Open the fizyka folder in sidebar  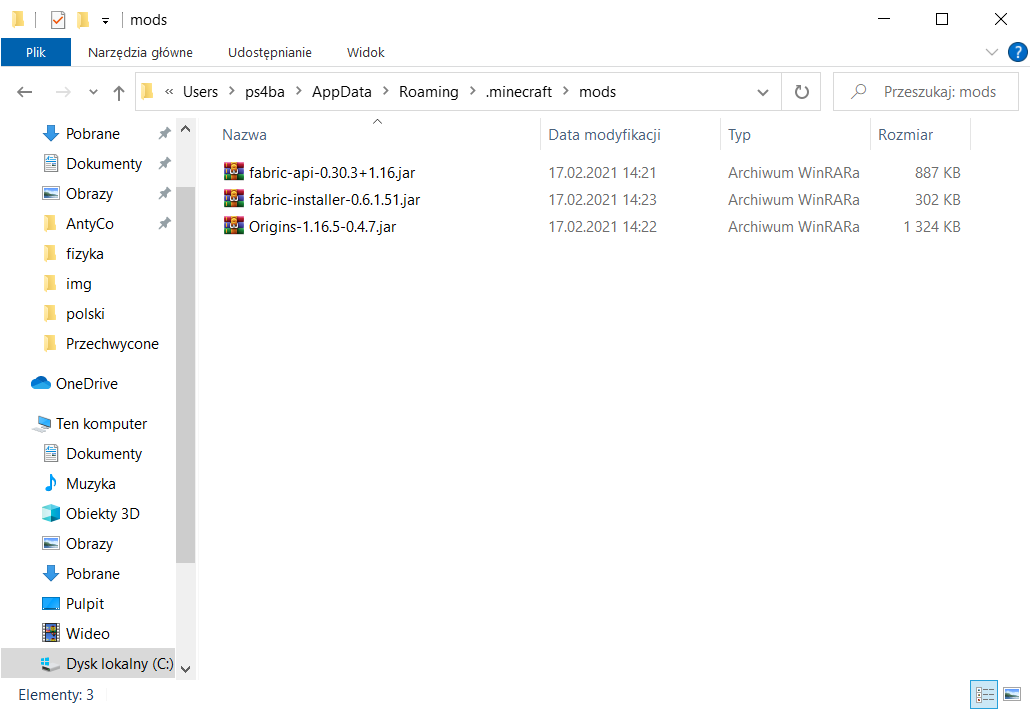[x=85, y=254]
